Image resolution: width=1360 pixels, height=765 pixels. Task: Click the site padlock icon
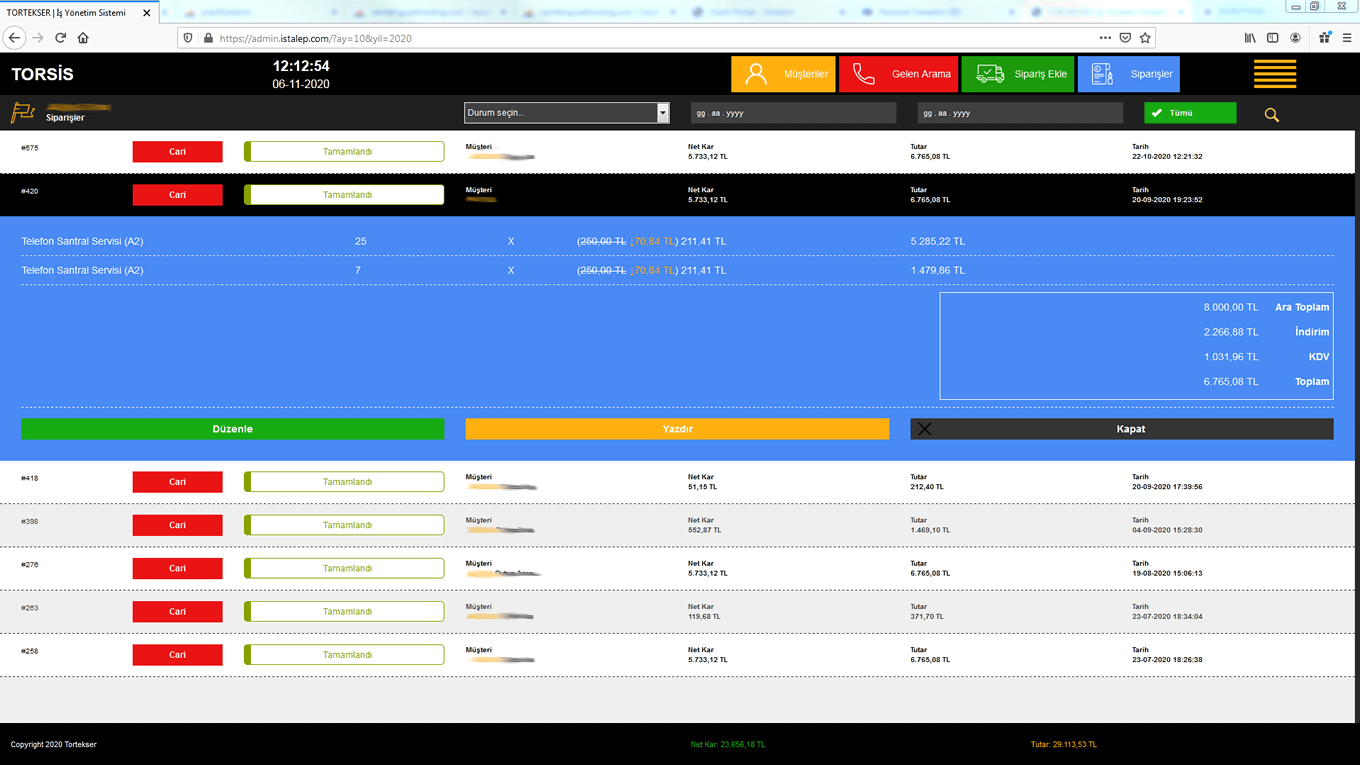(208, 38)
